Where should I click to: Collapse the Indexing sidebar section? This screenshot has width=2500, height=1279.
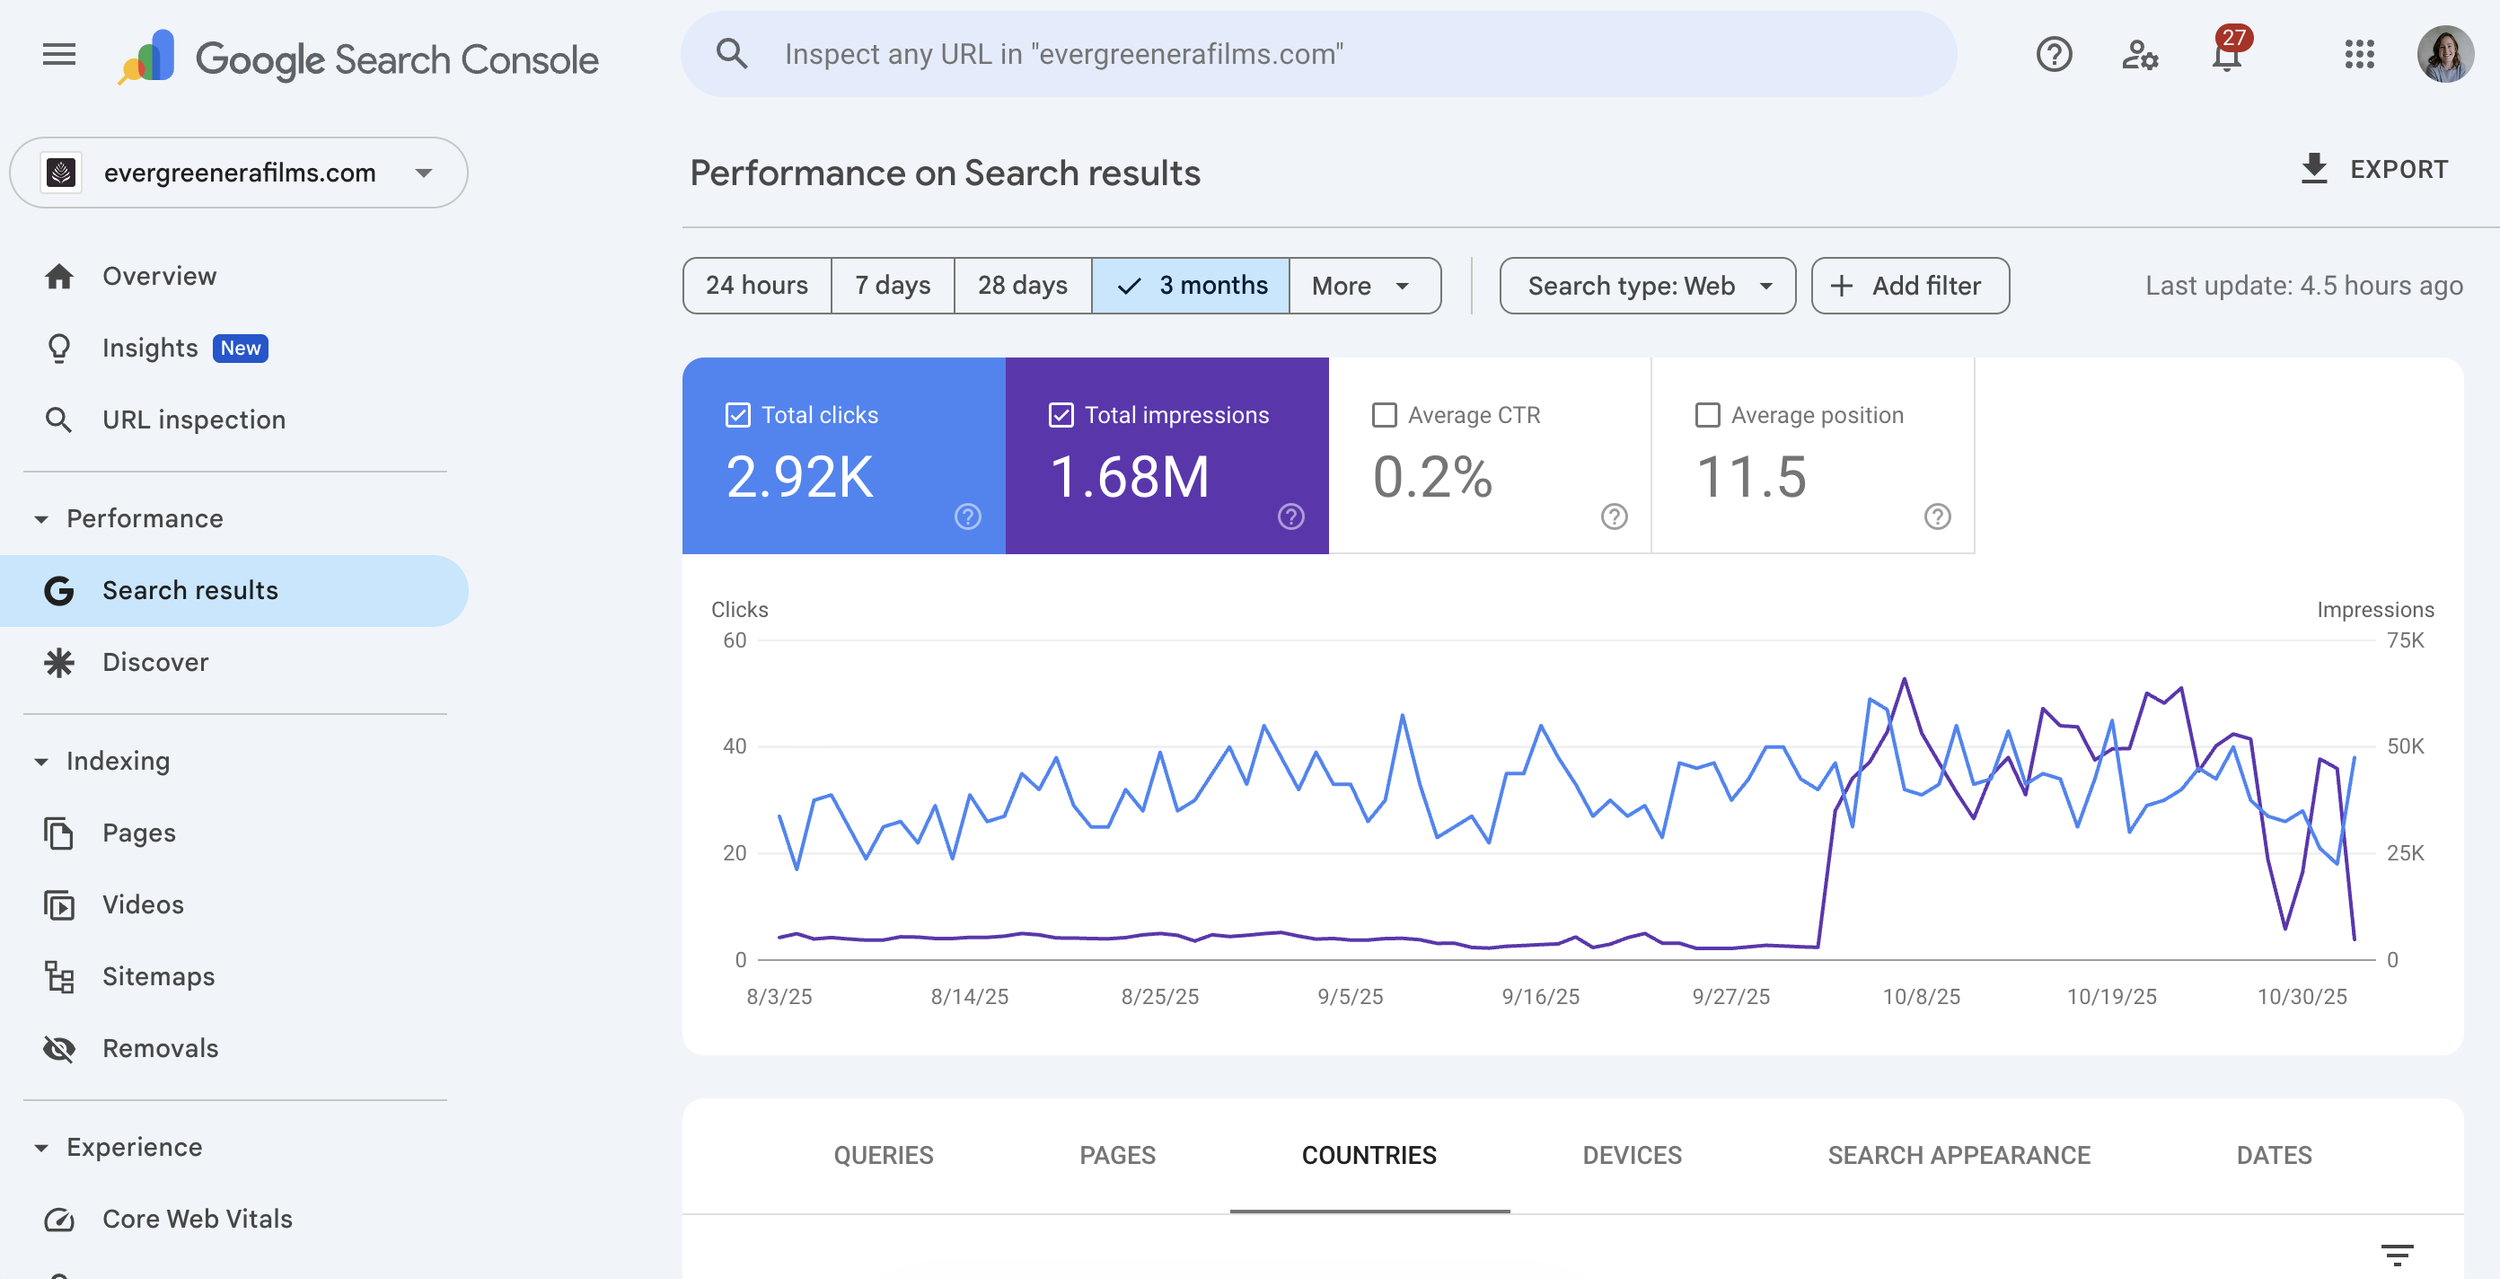[41, 762]
